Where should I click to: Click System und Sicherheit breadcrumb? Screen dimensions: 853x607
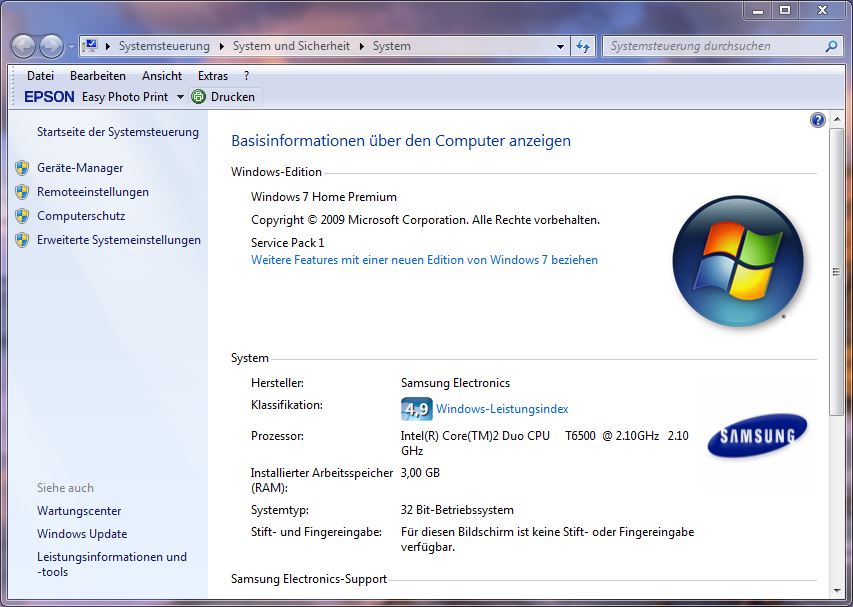coord(291,46)
